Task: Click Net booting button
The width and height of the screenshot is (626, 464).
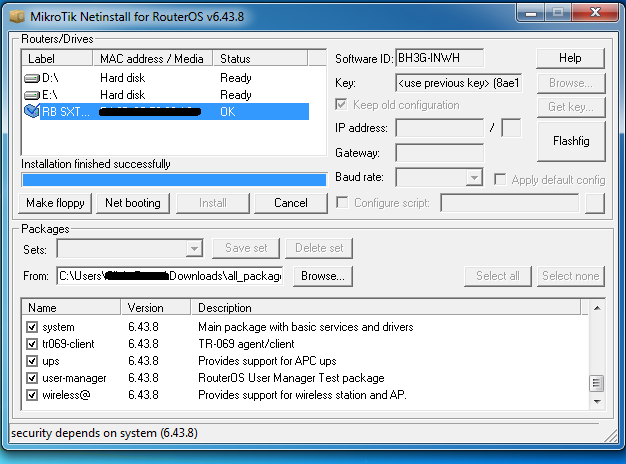Action: pyautogui.click(x=133, y=203)
